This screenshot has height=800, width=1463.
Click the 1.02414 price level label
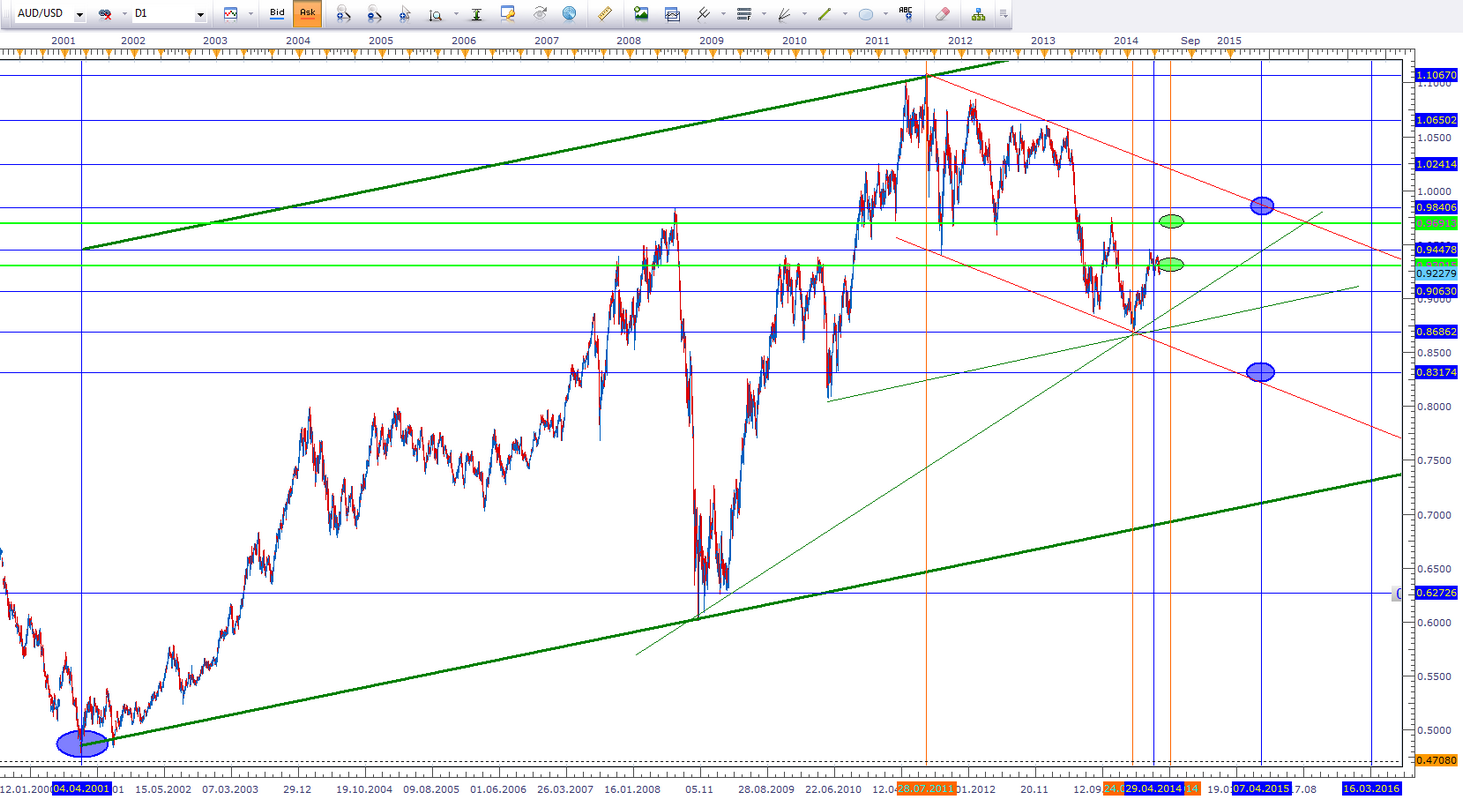1437,164
